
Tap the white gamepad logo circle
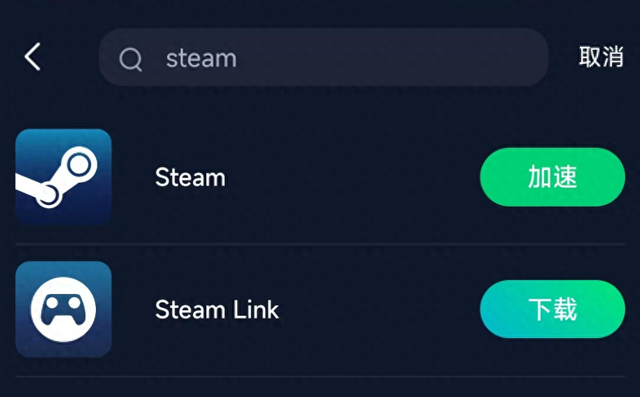pyautogui.click(x=63, y=309)
